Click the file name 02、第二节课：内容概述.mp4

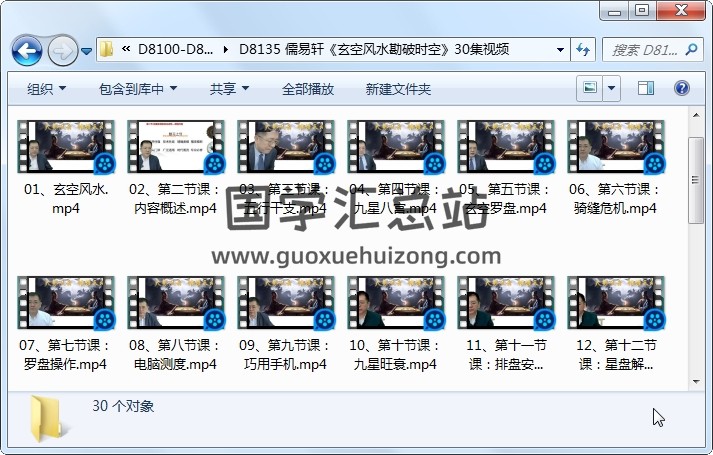[176, 199]
